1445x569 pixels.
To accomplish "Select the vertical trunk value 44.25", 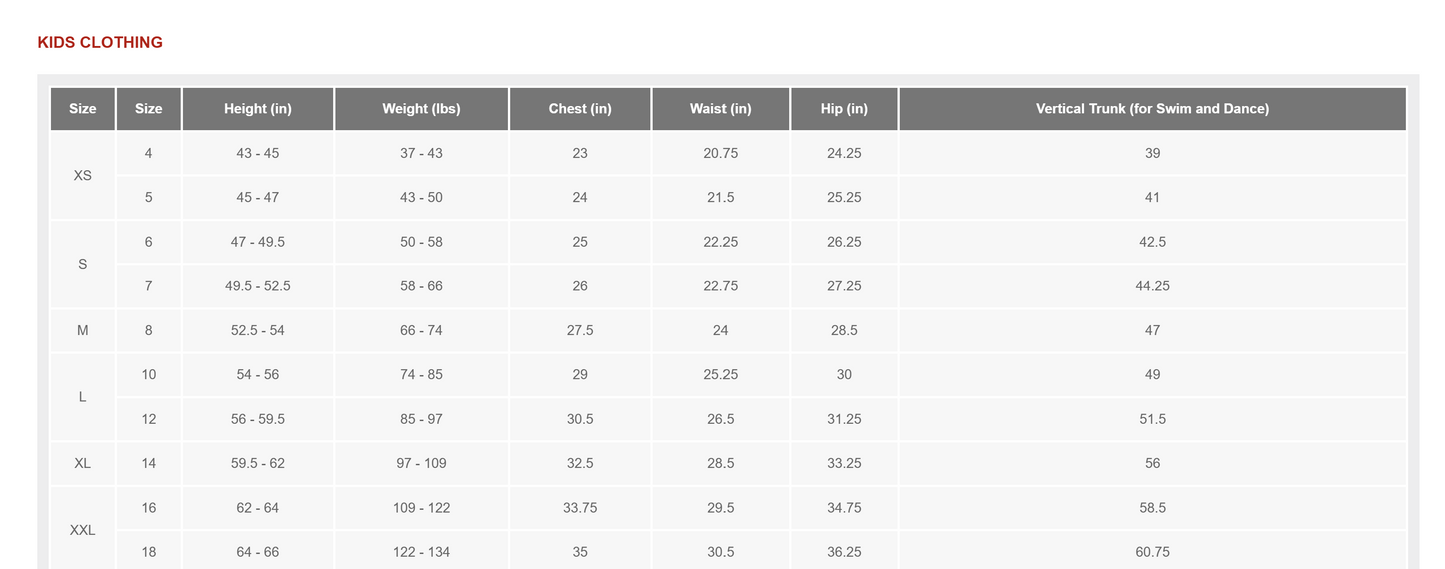I will tap(1152, 286).
